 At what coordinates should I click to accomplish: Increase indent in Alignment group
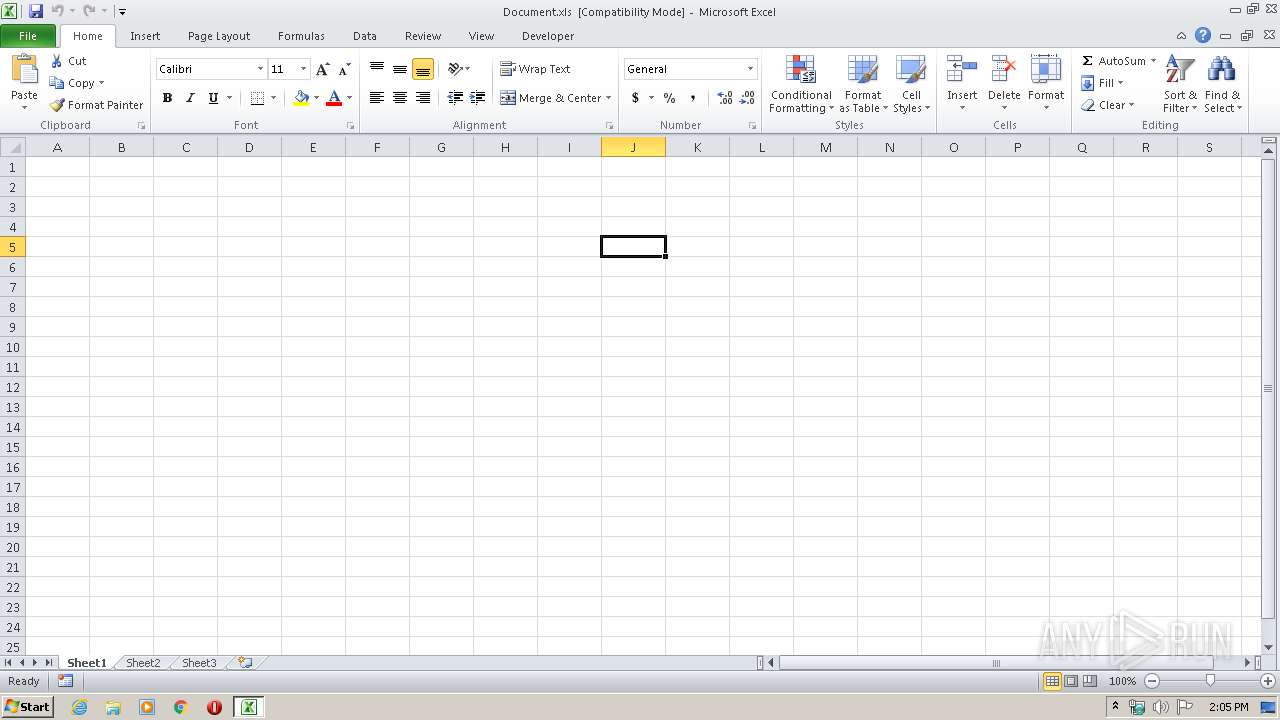coord(478,98)
